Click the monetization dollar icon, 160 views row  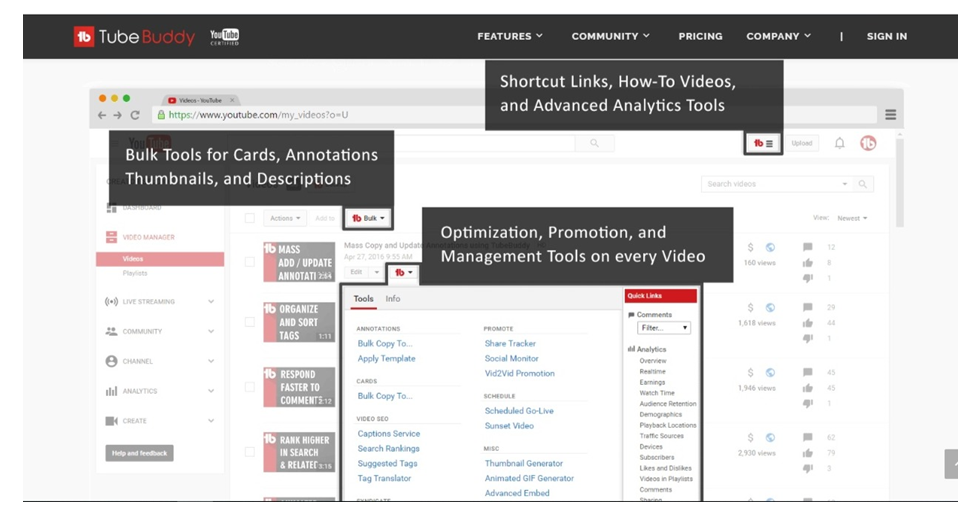tap(750, 247)
